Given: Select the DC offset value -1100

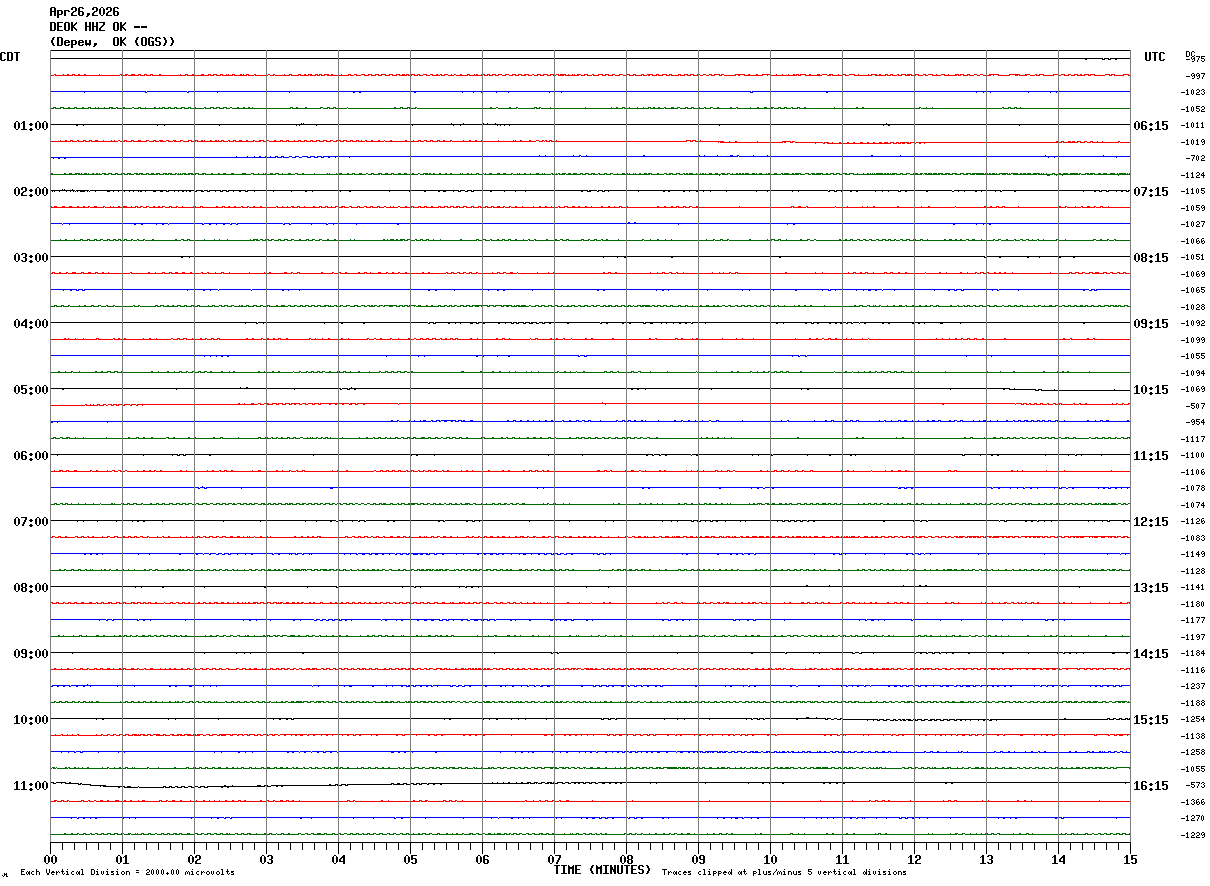Looking at the screenshot, I should [1194, 456].
